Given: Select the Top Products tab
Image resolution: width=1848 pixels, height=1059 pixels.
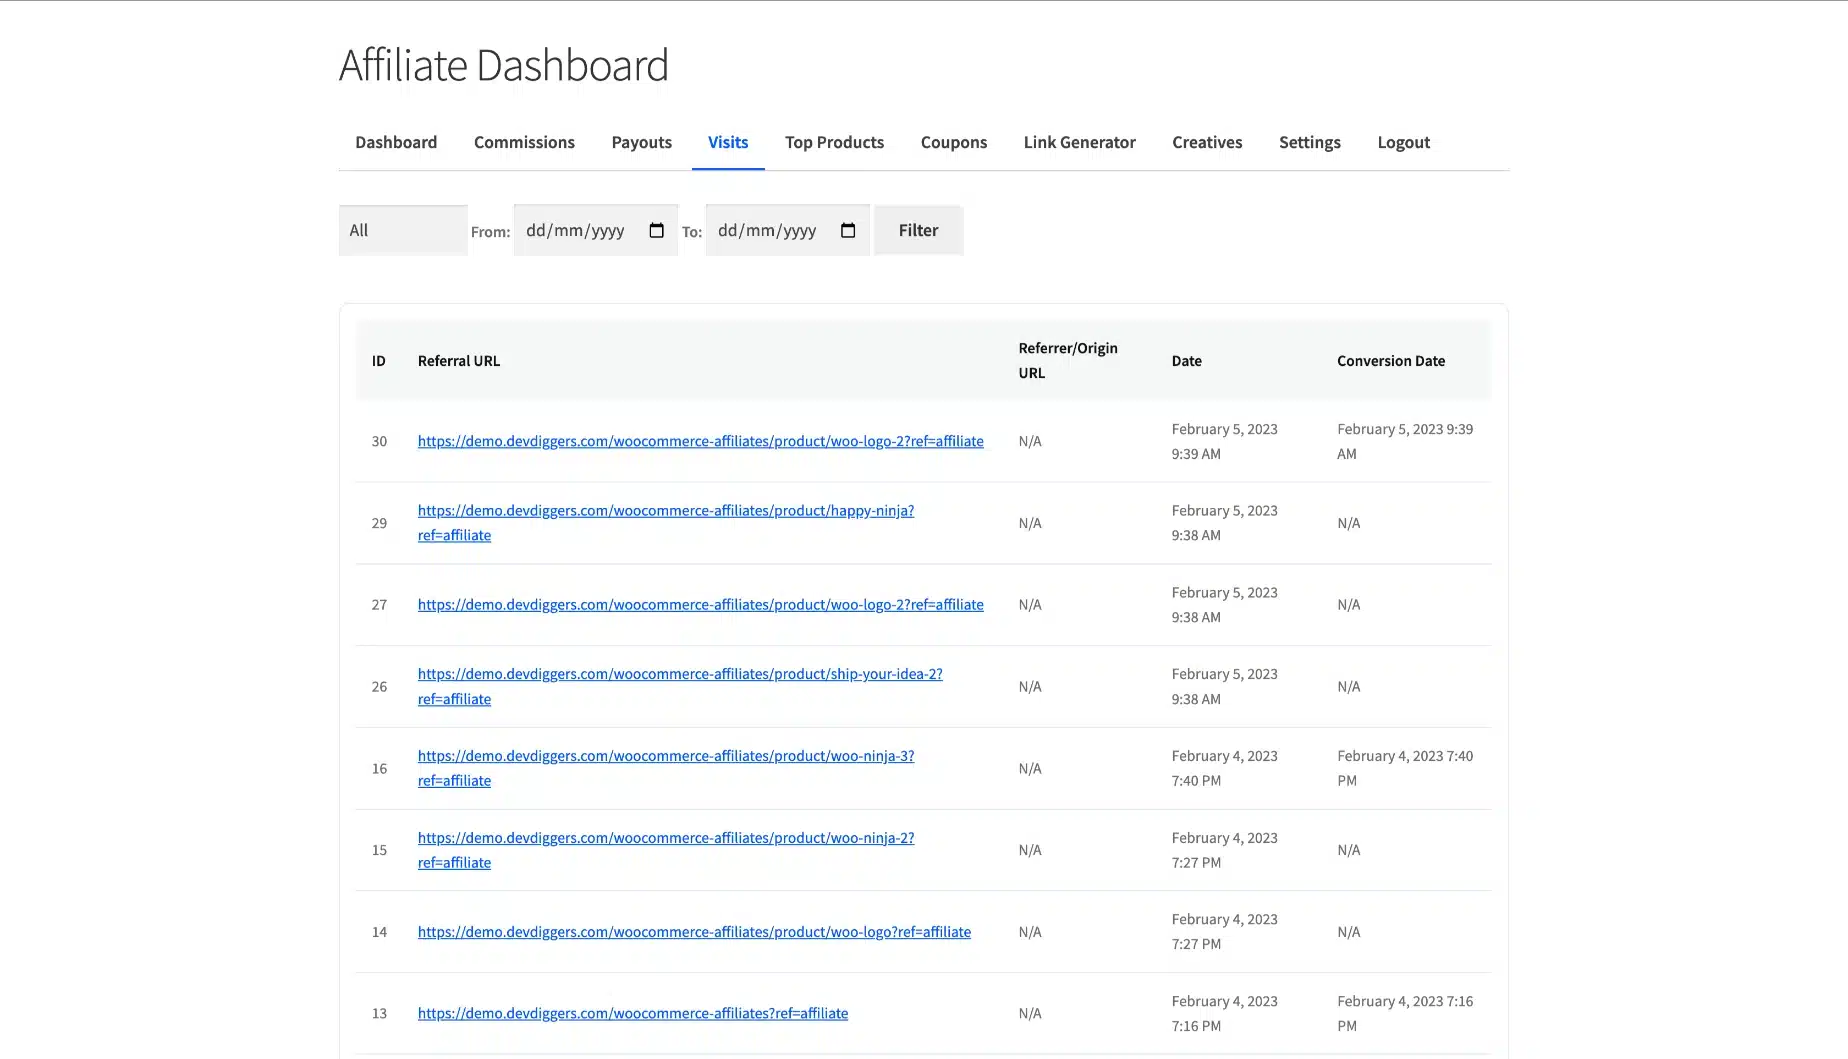Looking at the screenshot, I should [x=834, y=142].
